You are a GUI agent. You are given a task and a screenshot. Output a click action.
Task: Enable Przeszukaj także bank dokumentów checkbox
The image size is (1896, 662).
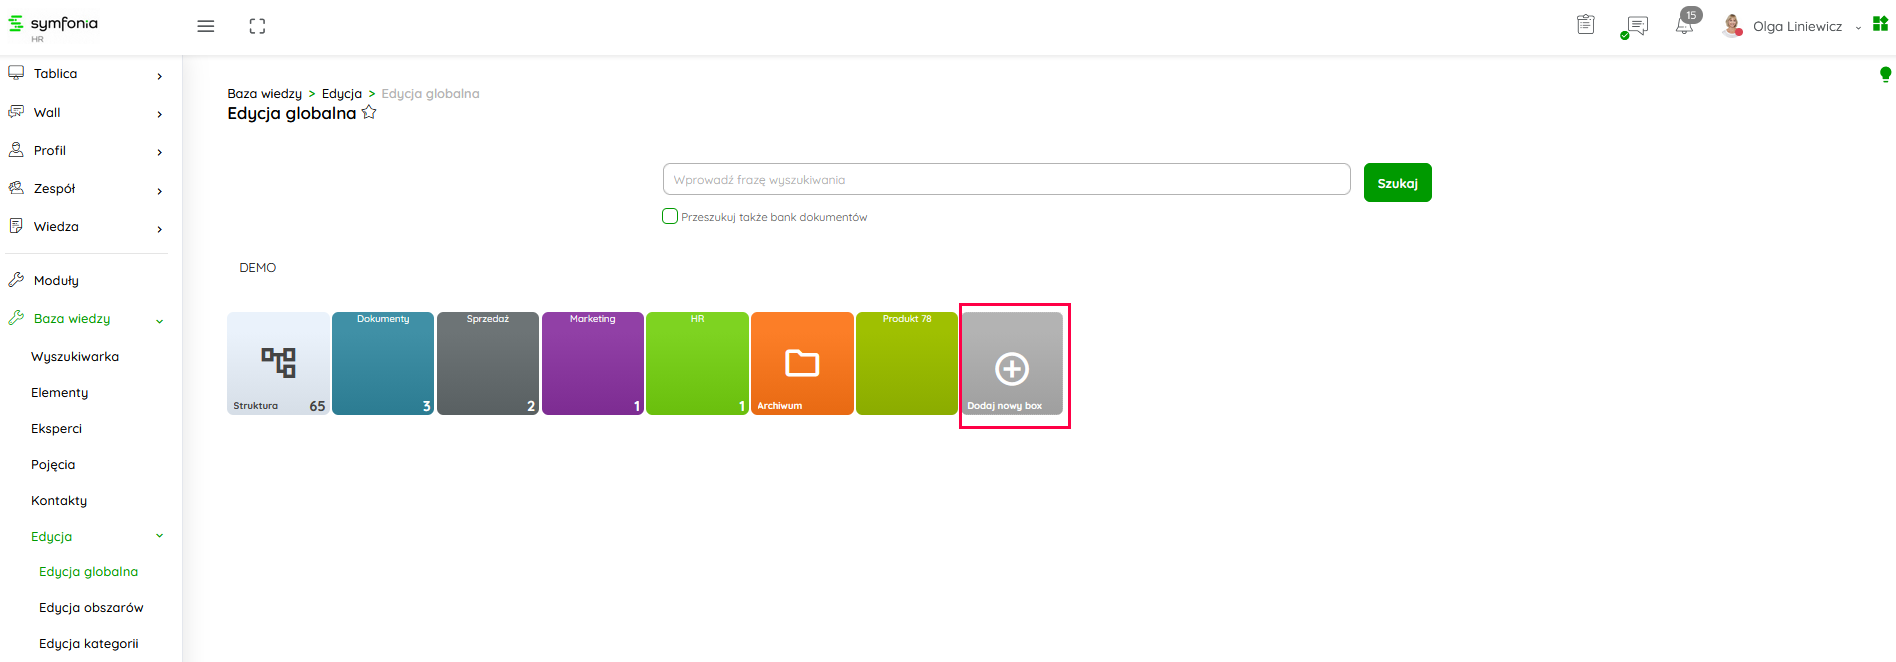coord(670,216)
